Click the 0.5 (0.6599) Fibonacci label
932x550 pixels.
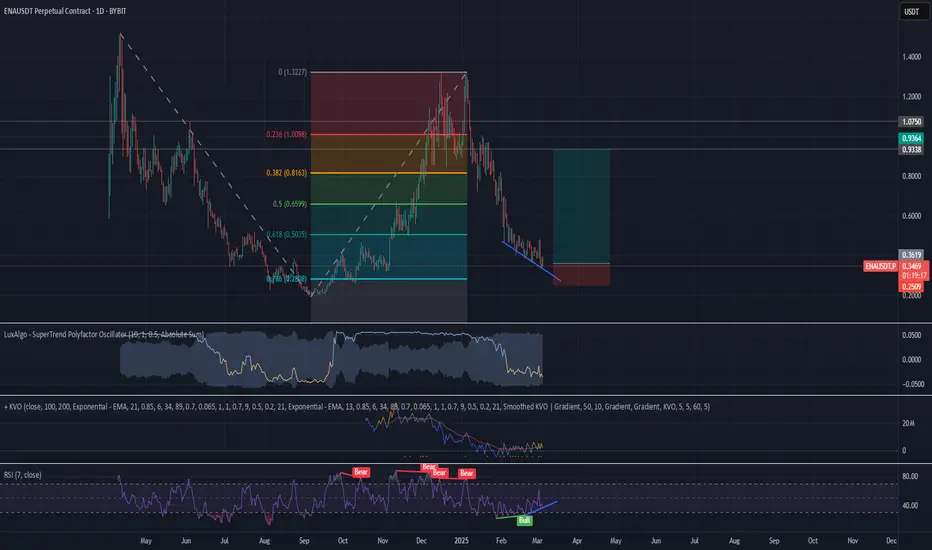290,204
